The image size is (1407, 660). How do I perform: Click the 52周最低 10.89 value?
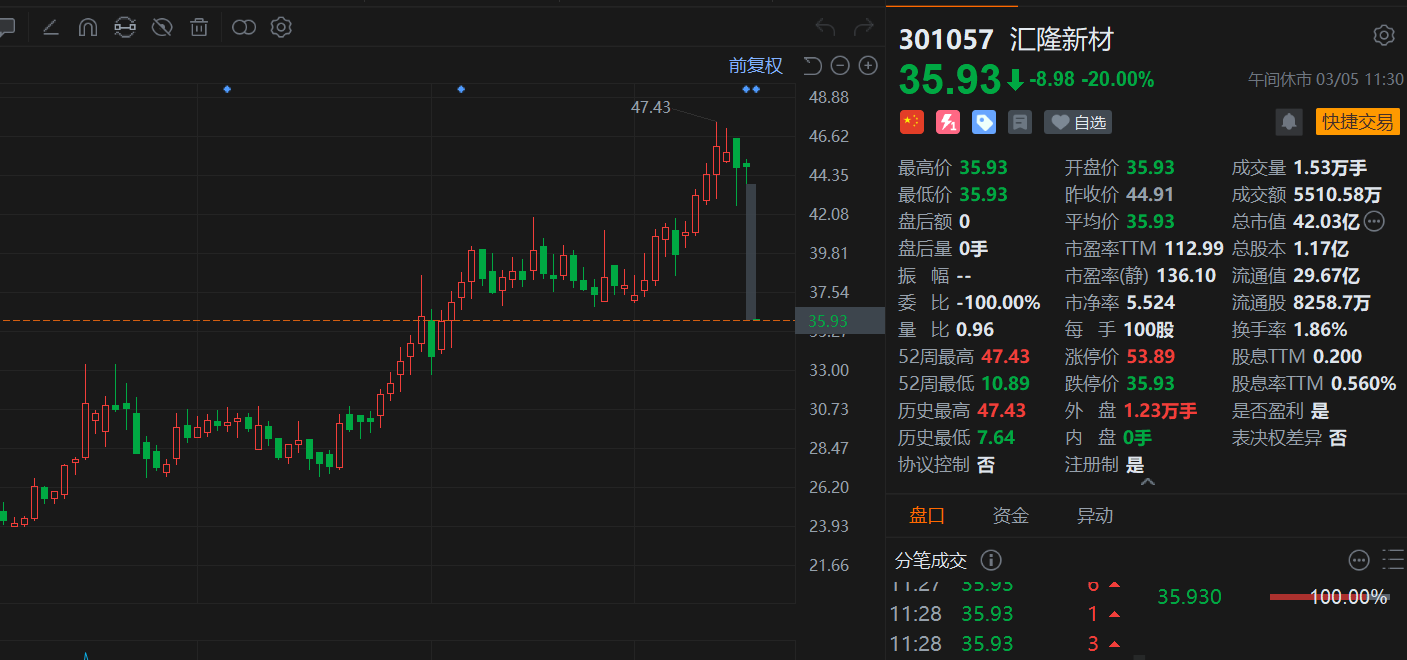(1005, 383)
